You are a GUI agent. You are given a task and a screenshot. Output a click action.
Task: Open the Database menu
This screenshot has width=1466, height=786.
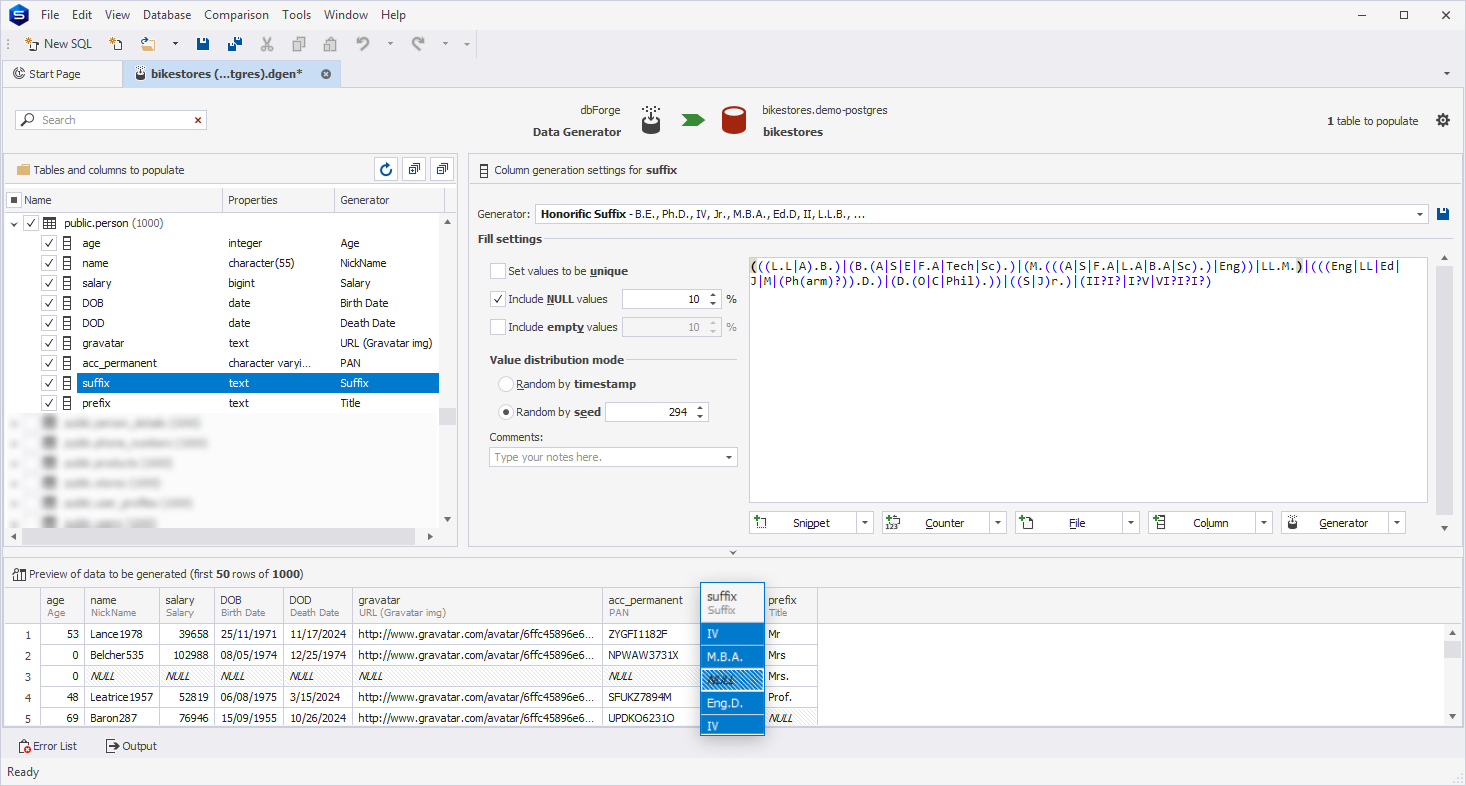(x=167, y=15)
